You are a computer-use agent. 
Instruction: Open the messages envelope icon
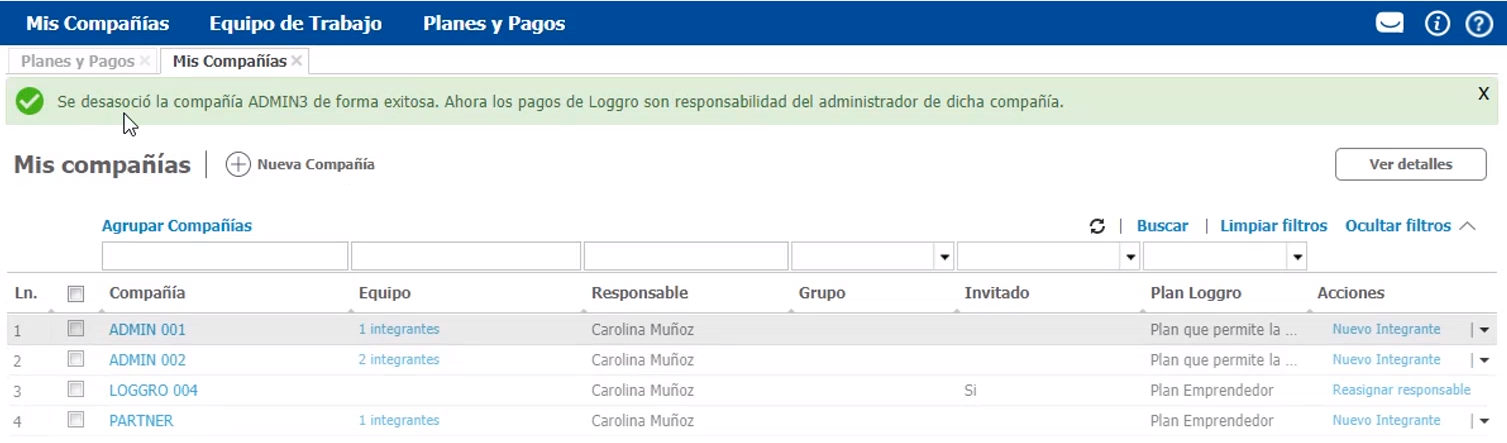pos(1389,23)
